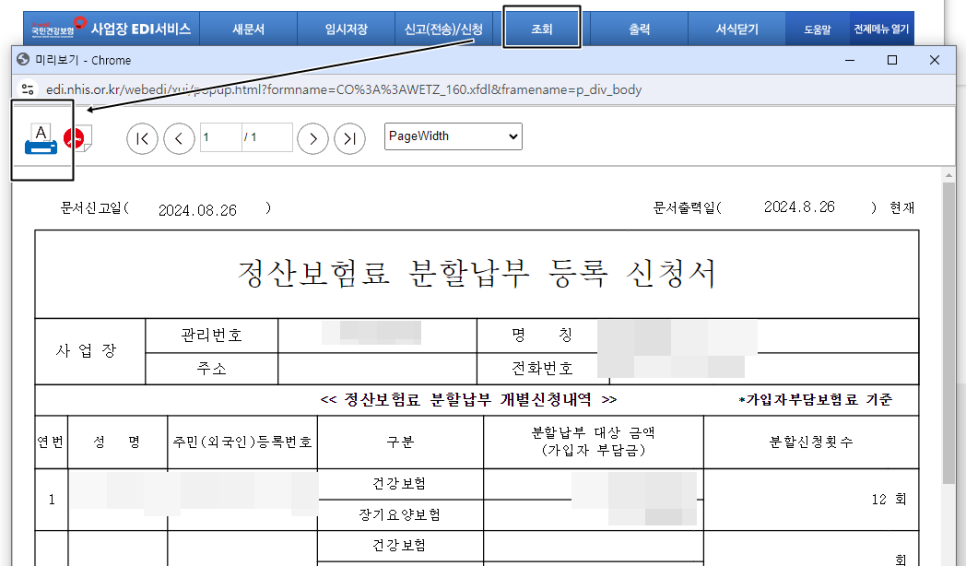966x566 pixels.
Task: Go to the previous page
Action: pos(179,139)
